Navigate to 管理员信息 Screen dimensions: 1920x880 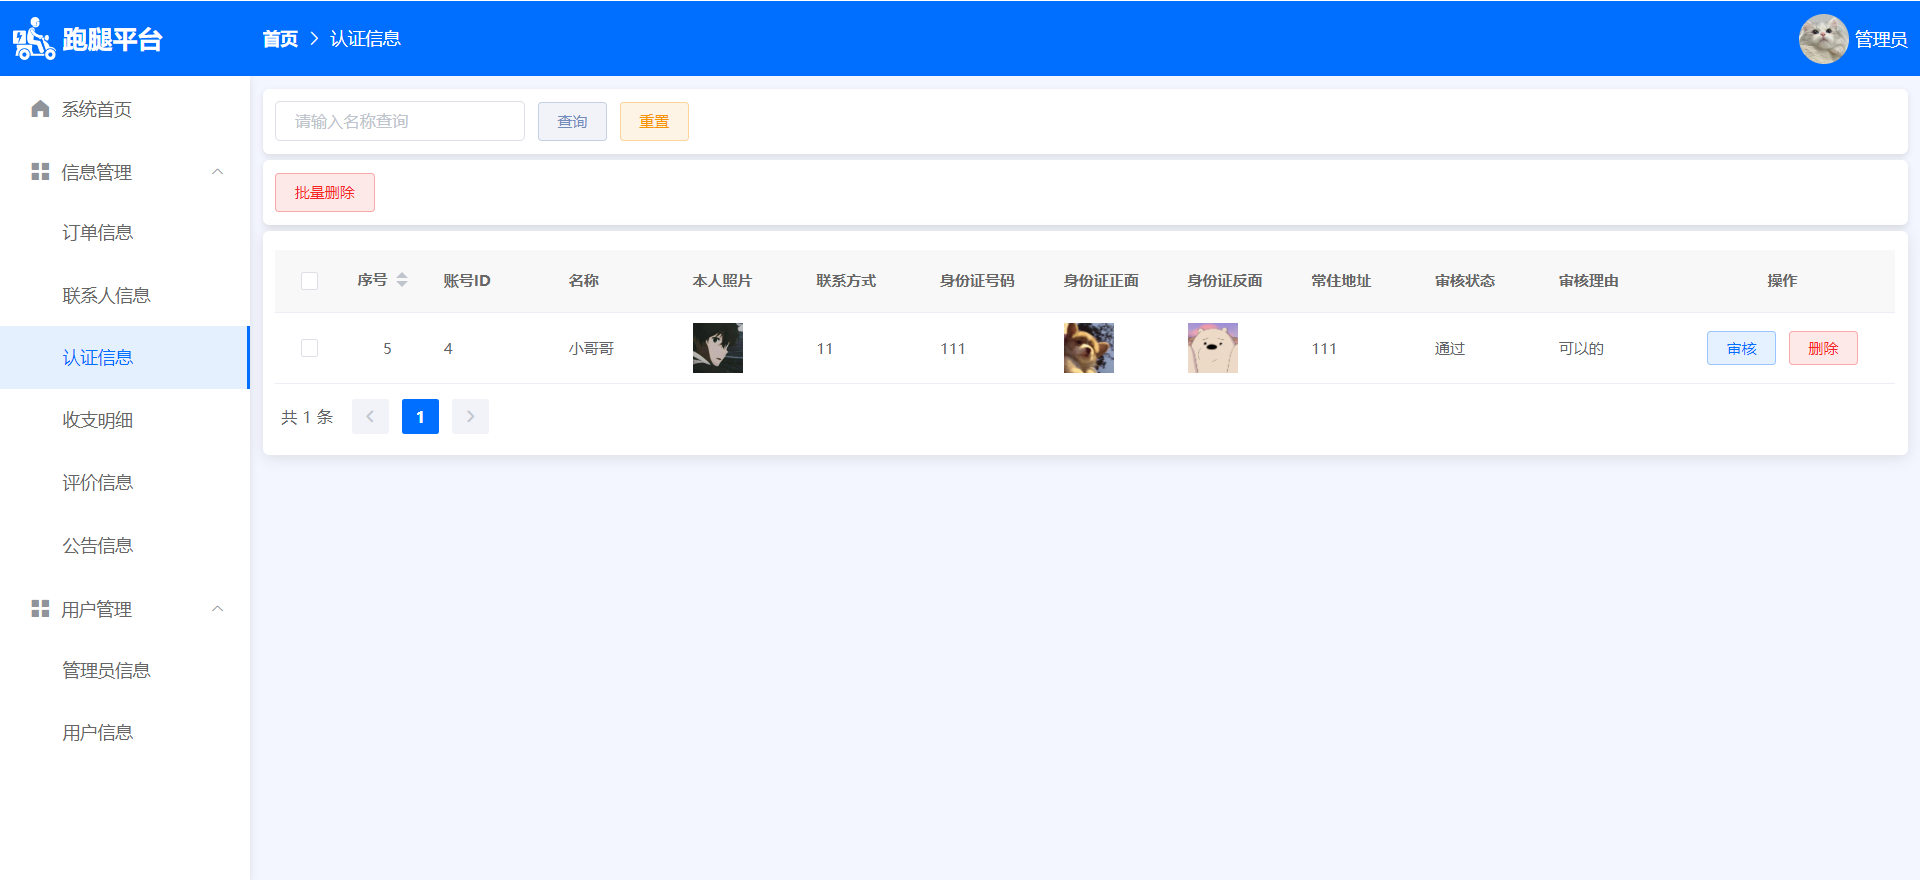[125, 671]
